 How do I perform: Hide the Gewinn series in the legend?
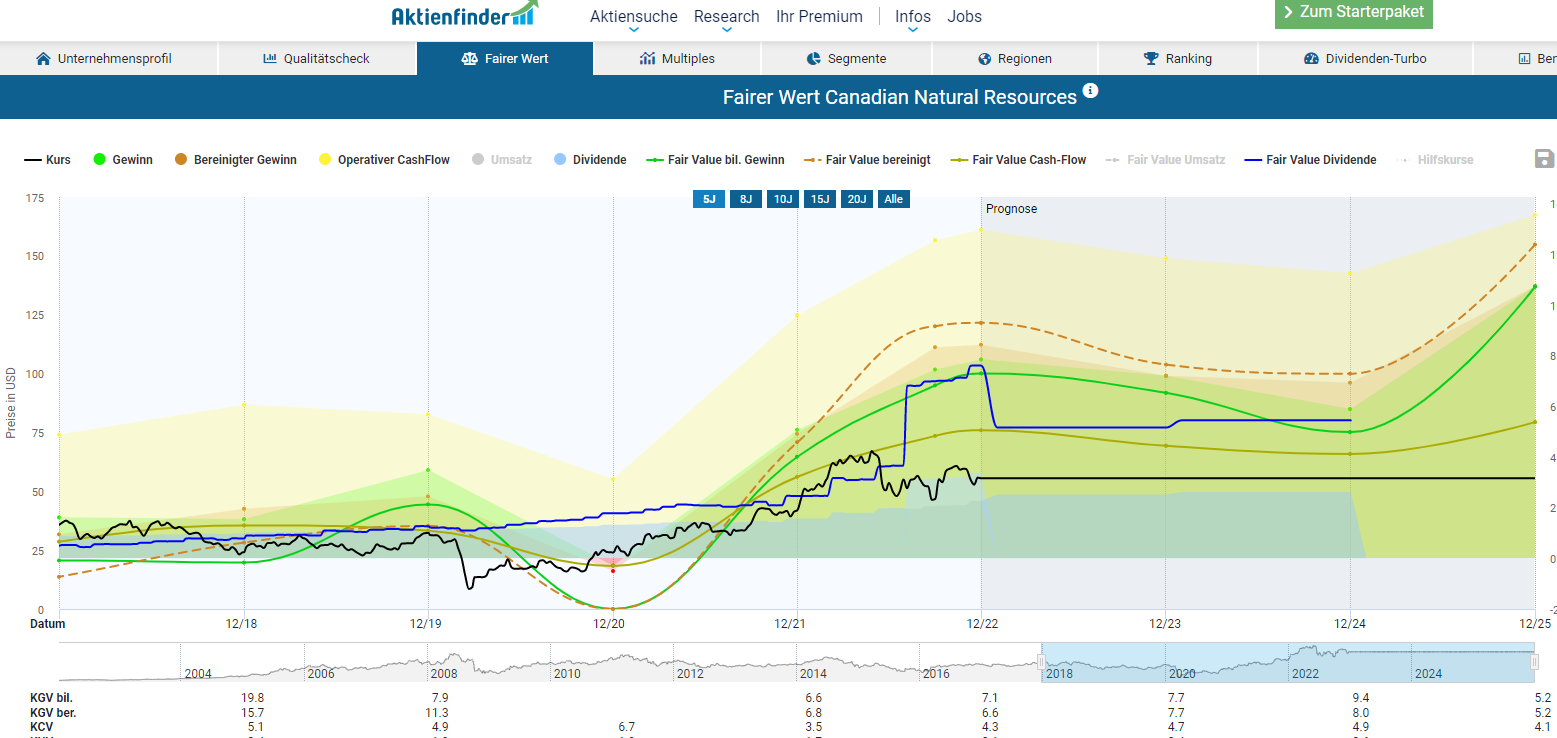coord(123,160)
